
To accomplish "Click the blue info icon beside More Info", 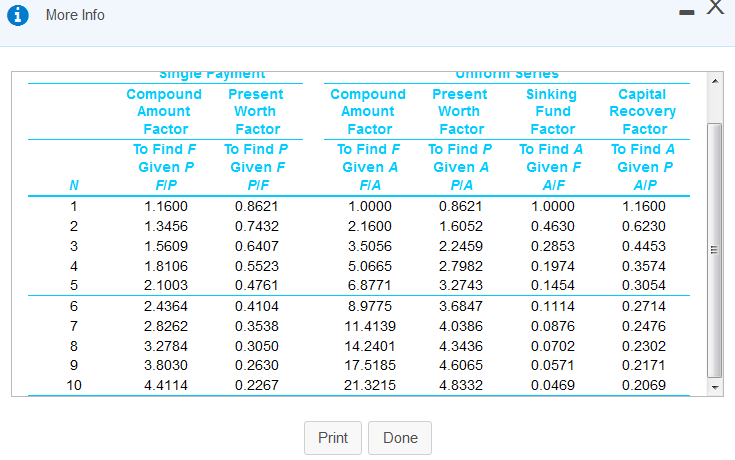I will pyautogui.click(x=18, y=15).
